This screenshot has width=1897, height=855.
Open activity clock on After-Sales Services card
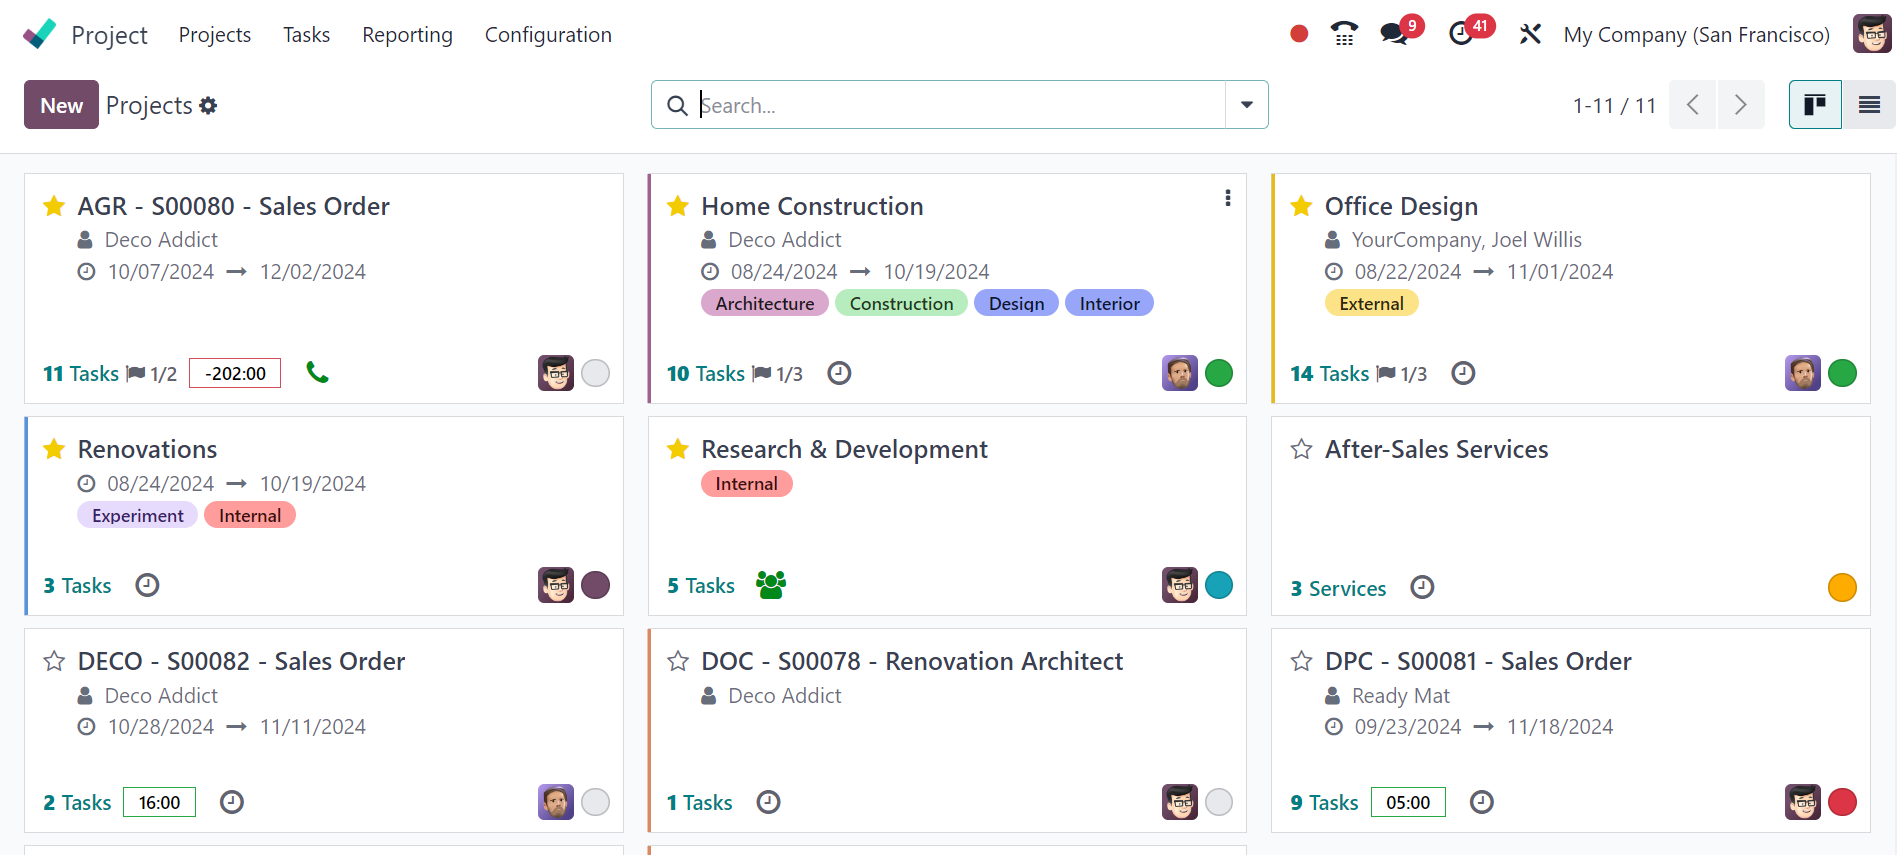[1422, 587]
